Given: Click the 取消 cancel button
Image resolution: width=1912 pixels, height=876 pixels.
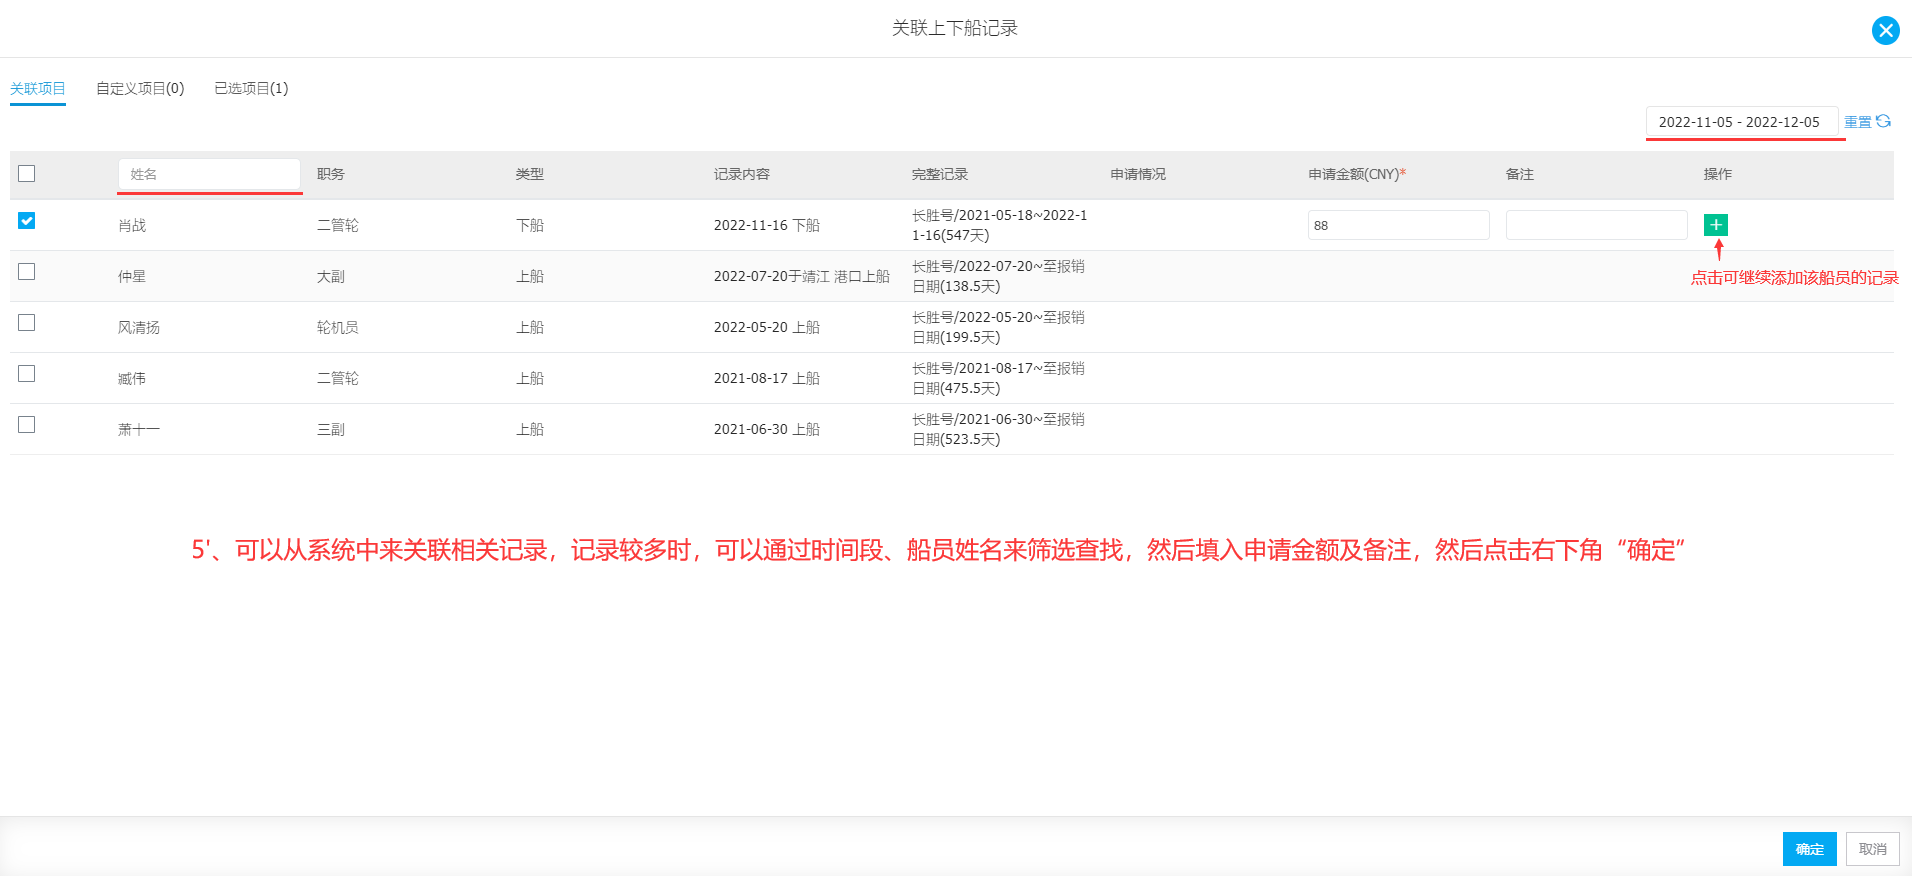Looking at the screenshot, I should click(1872, 849).
